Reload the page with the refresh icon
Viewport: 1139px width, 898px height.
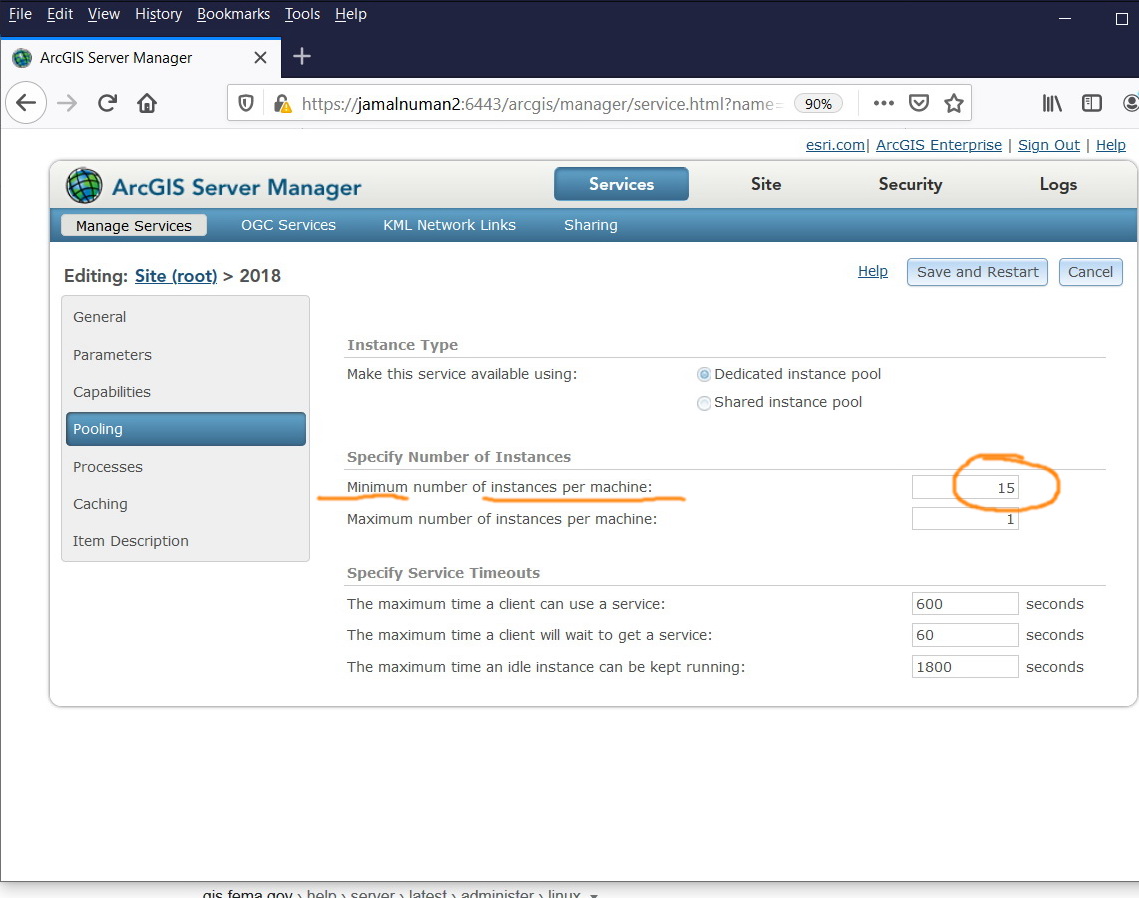coord(107,103)
